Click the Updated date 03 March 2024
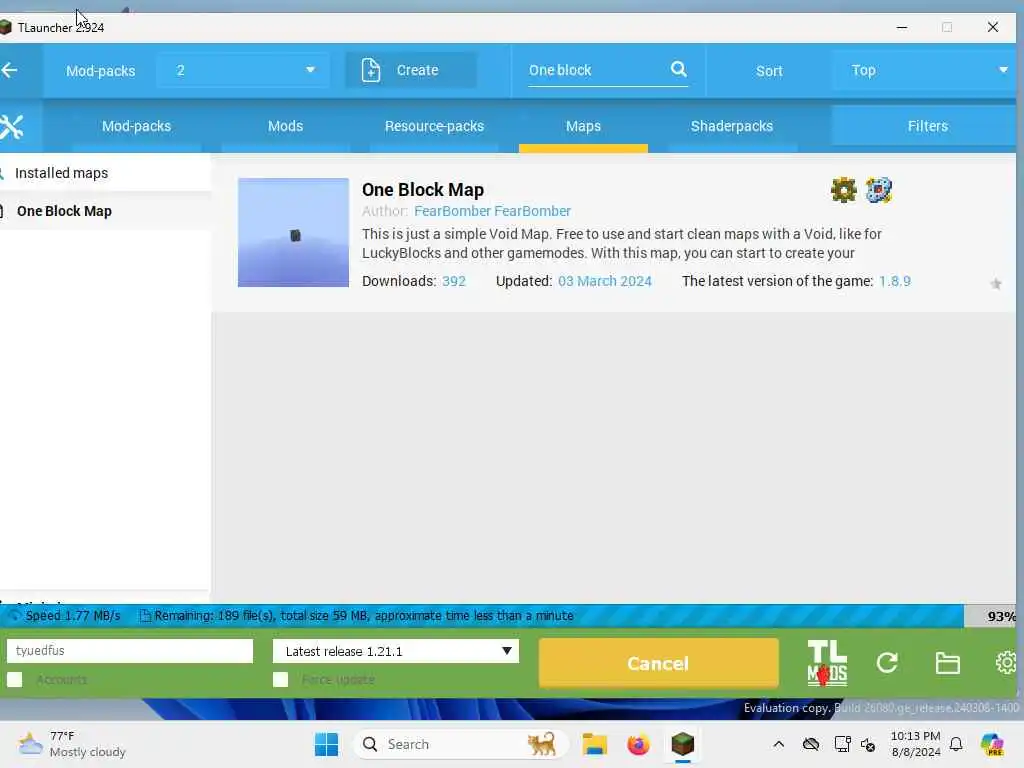The width and height of the screenshot is (1024, 768). coord(605,281)
